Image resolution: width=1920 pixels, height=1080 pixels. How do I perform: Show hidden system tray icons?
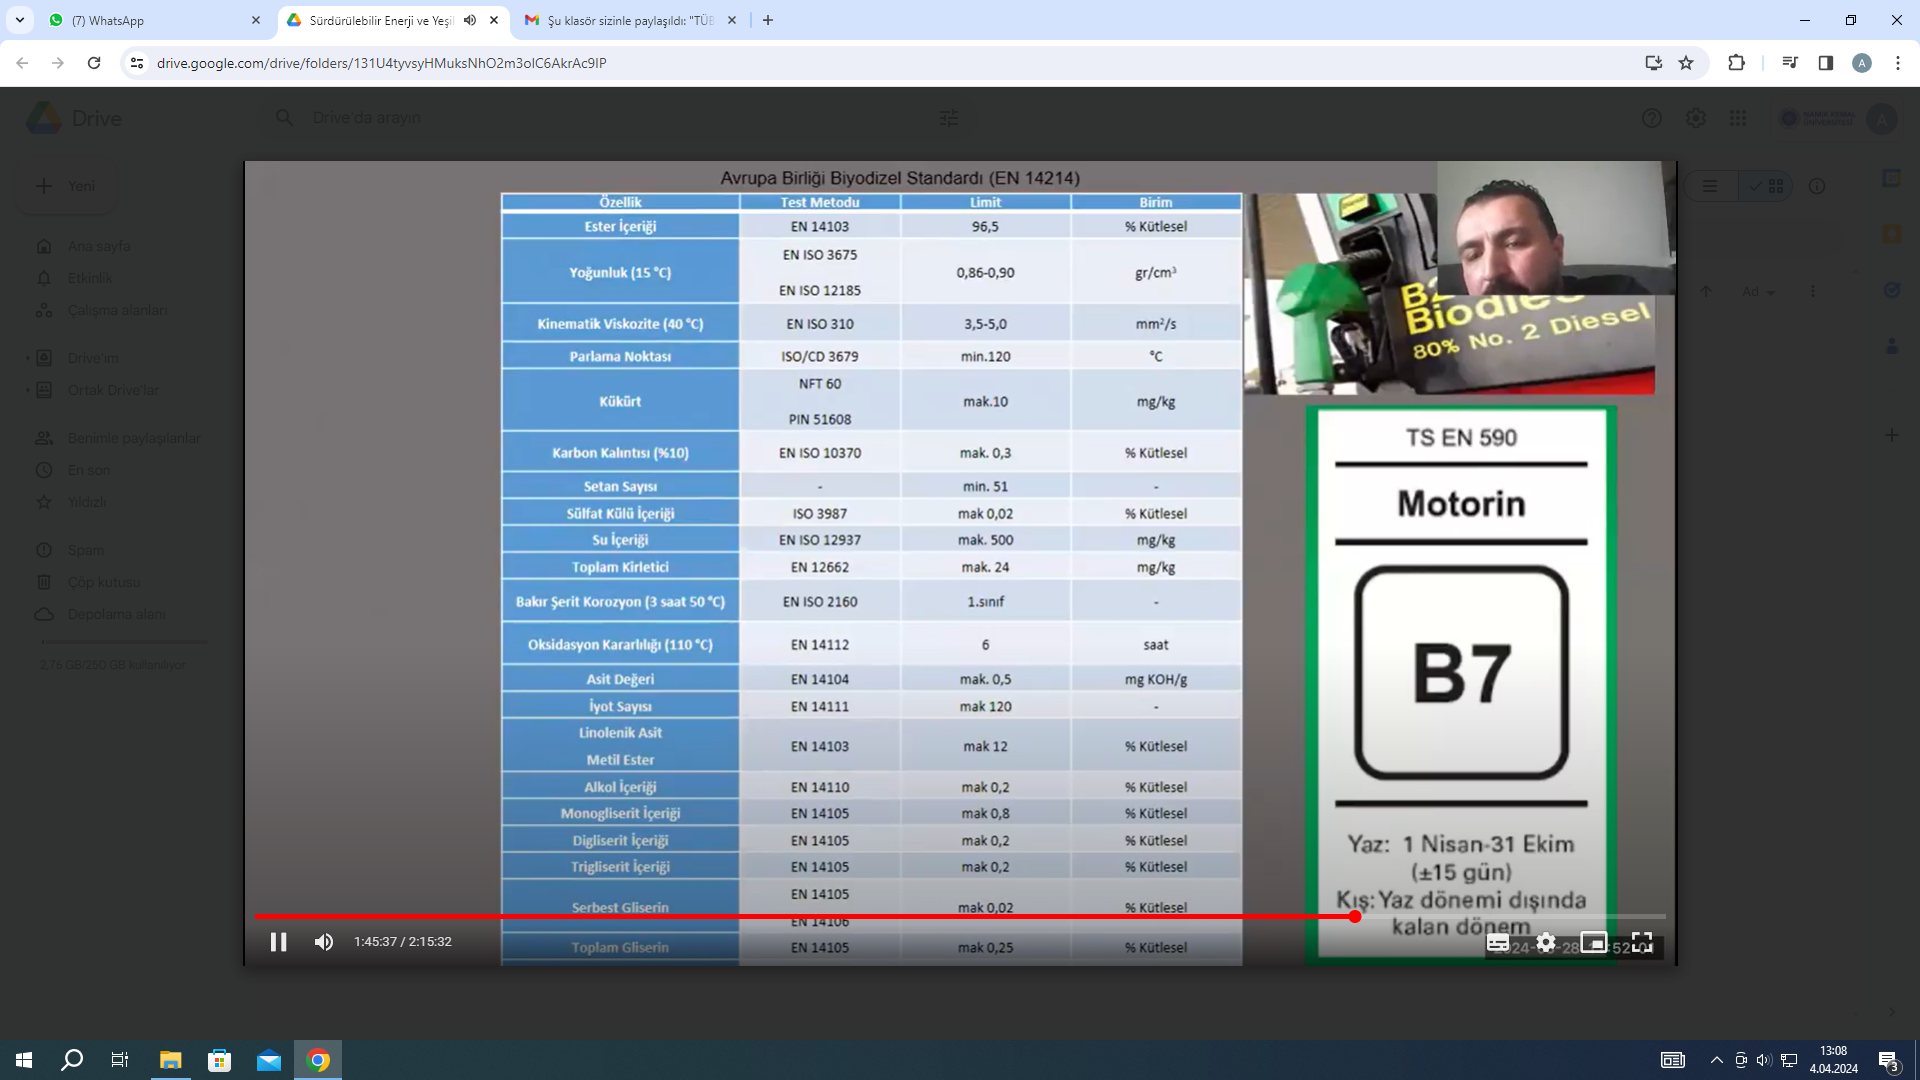coord(1716,1060)
